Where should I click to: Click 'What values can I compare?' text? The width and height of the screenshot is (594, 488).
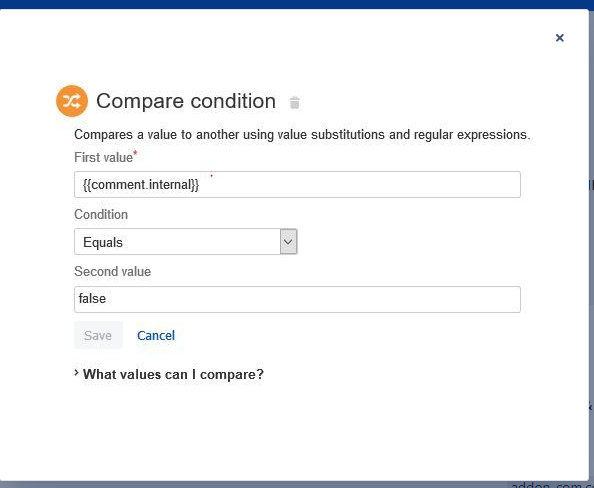pyautogui.click(x=173, y=374)
